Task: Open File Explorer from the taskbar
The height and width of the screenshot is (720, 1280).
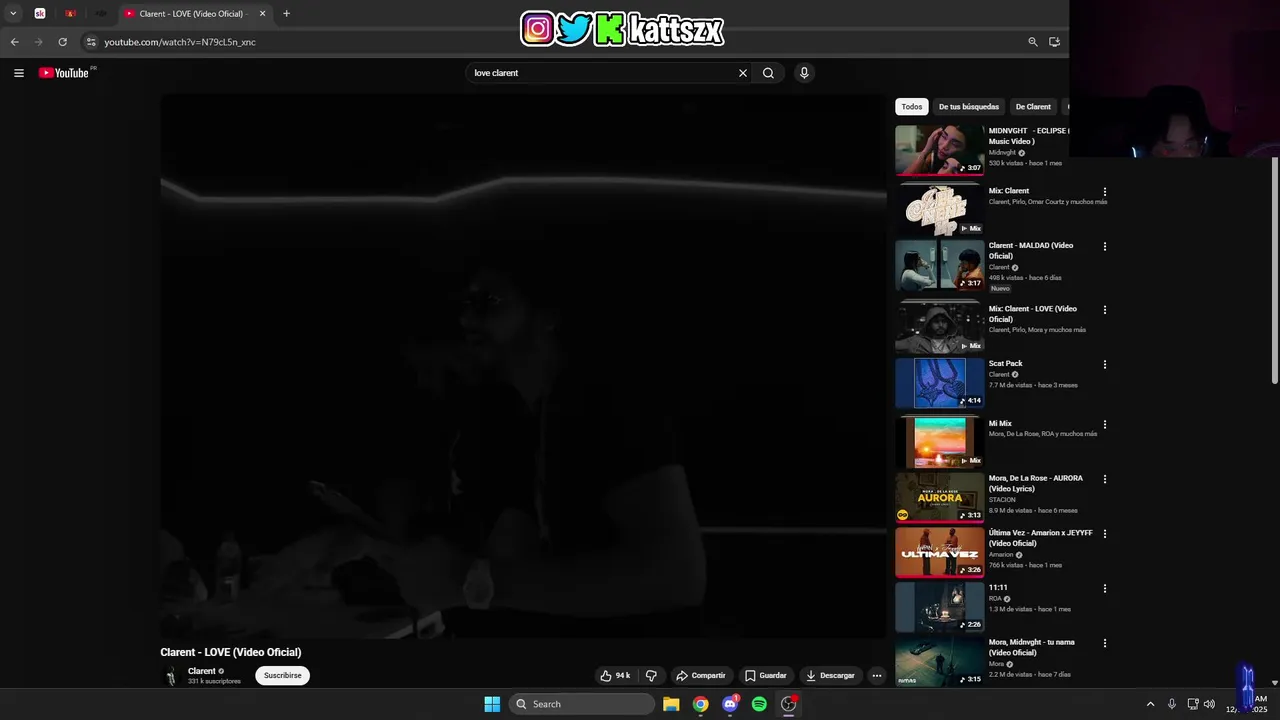Action: pos(671,704)
